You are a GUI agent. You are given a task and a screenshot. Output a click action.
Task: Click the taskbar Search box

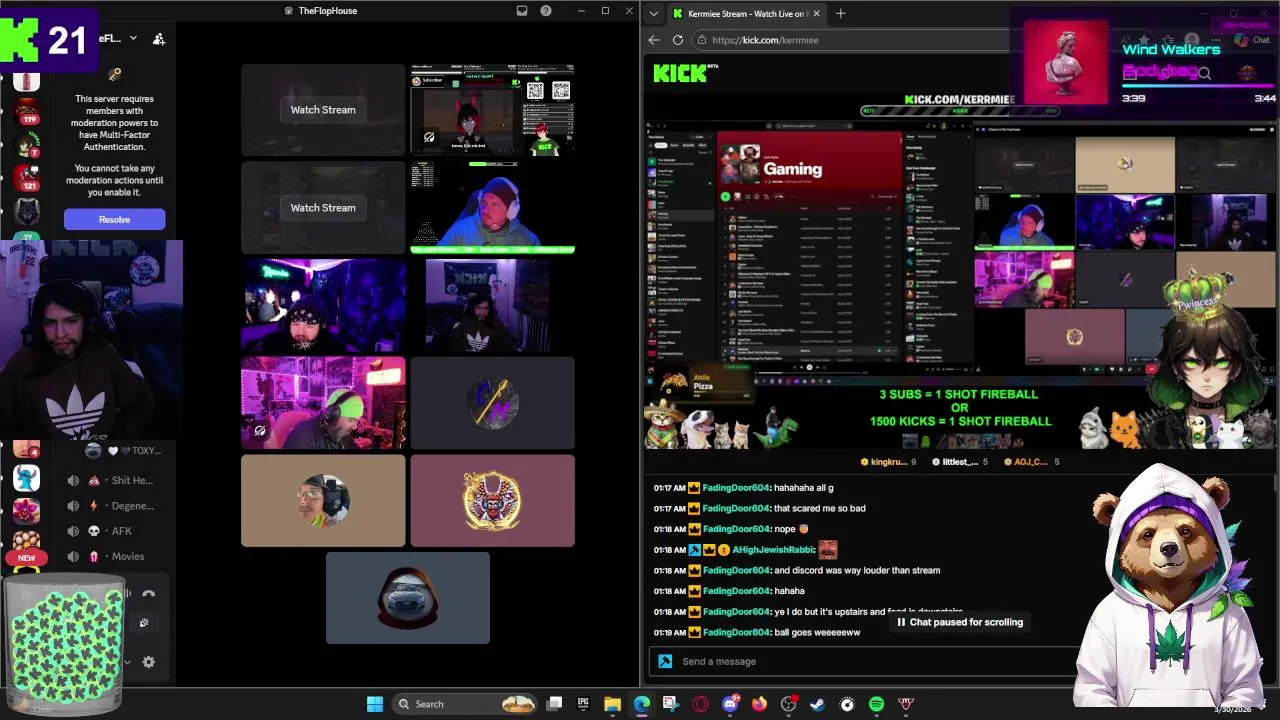click(463, 704)
